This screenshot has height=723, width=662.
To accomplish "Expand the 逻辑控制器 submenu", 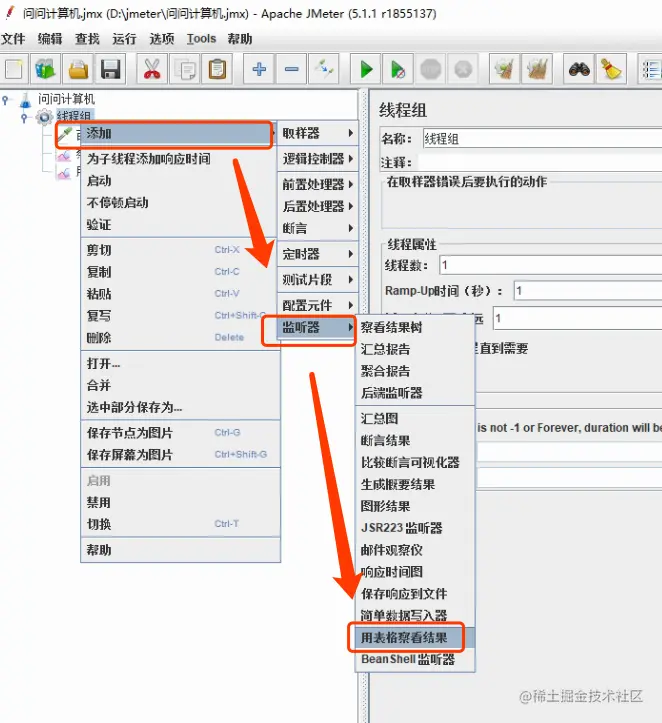I will [x=318, y=159].
